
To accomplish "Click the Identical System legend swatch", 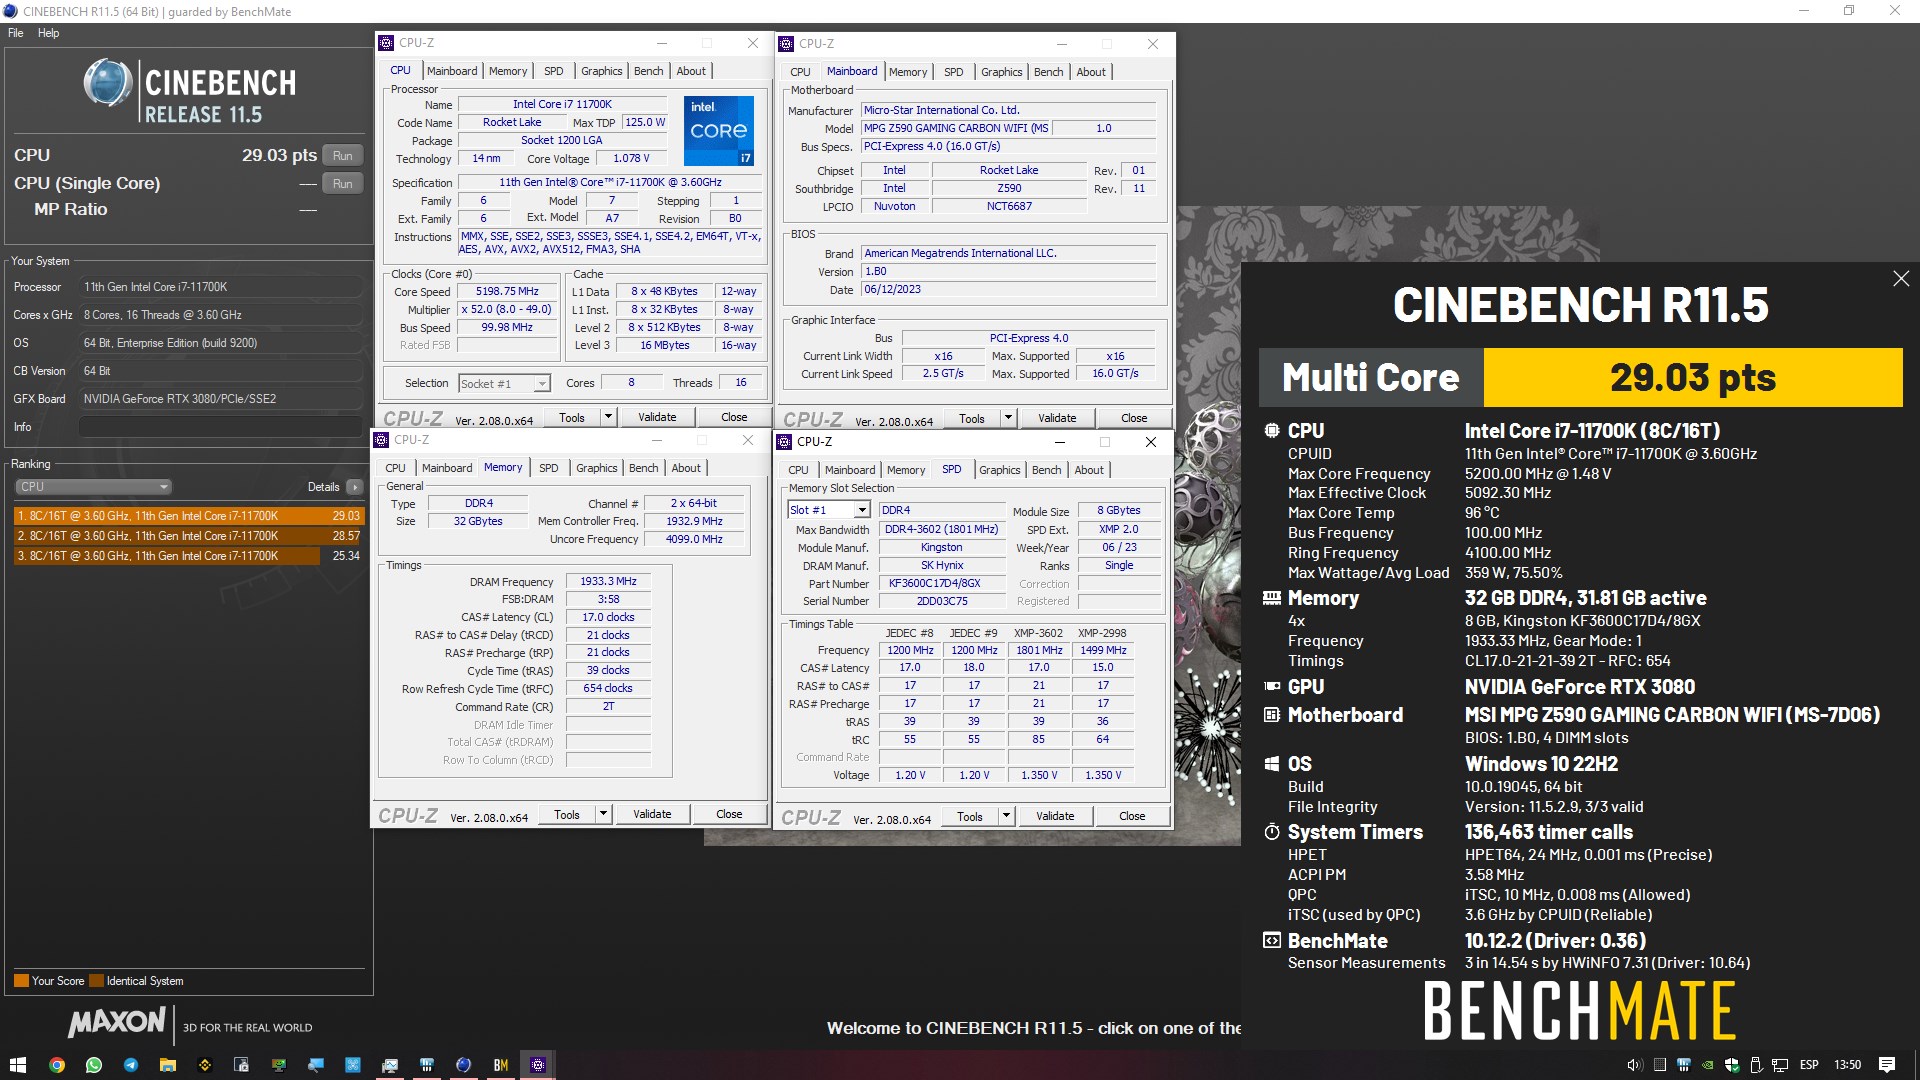I will (x=96, y=981).
